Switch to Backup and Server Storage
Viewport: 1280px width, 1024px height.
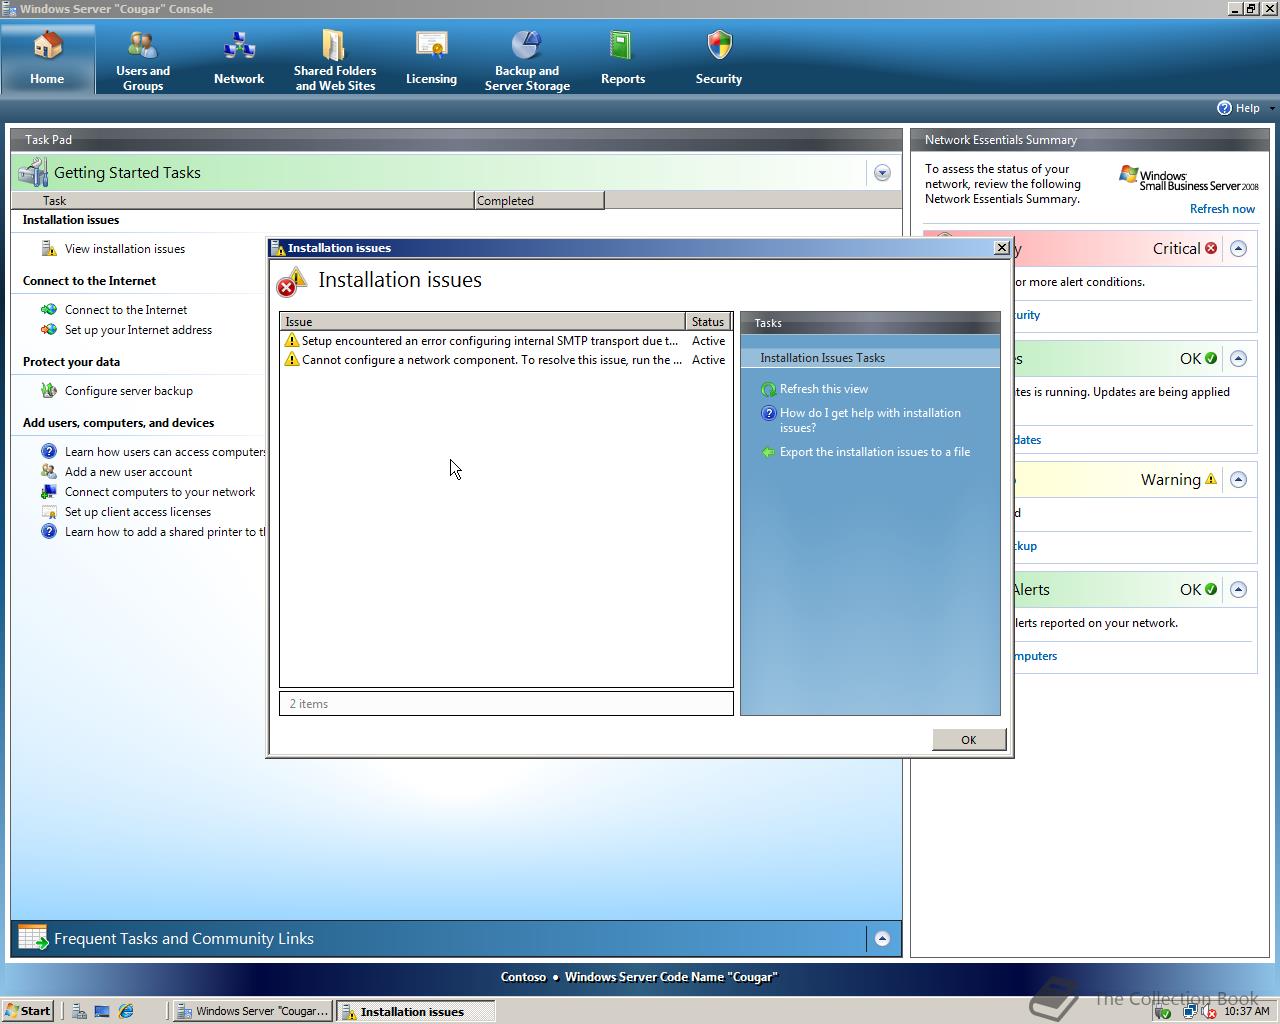tap(527, 60)
